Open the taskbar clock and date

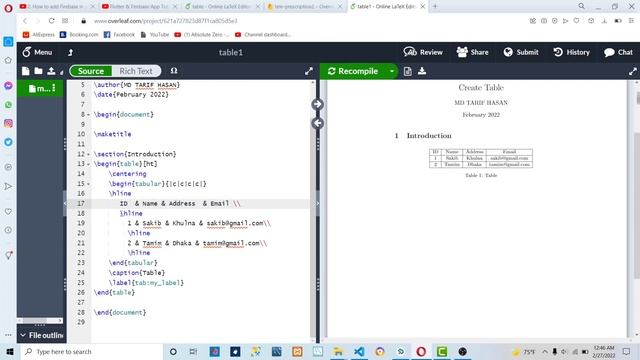pyautogui.click(x=604, y=351)
